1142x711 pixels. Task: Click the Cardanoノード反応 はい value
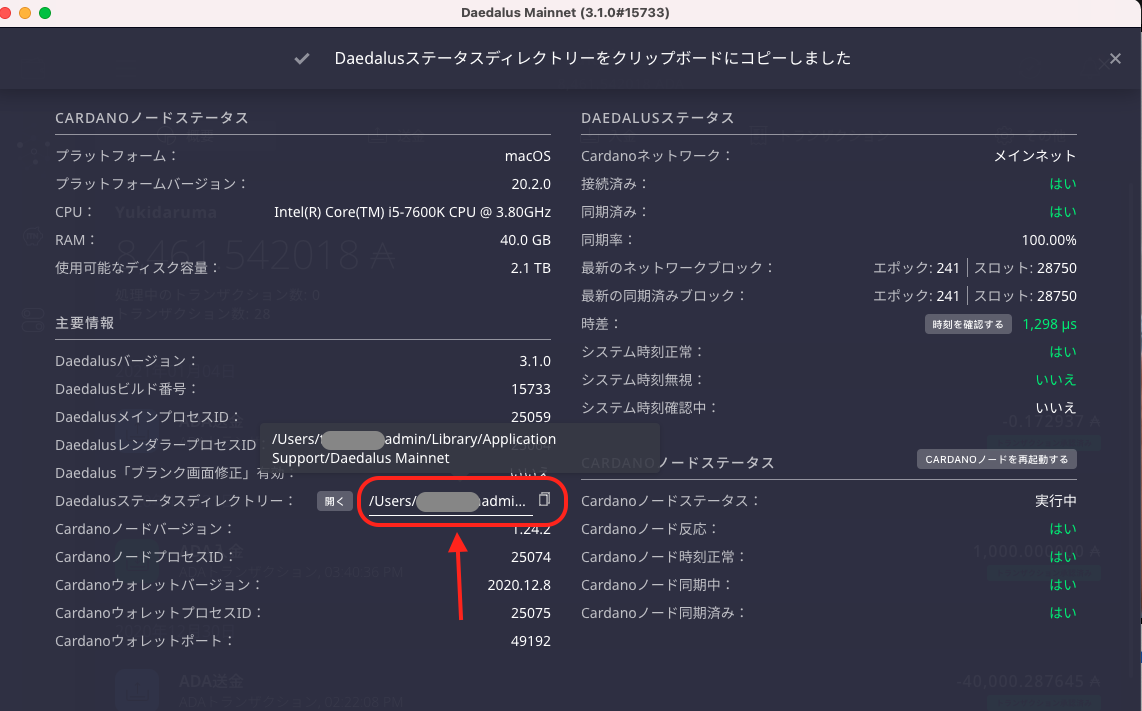click(x=1063, y=529)
